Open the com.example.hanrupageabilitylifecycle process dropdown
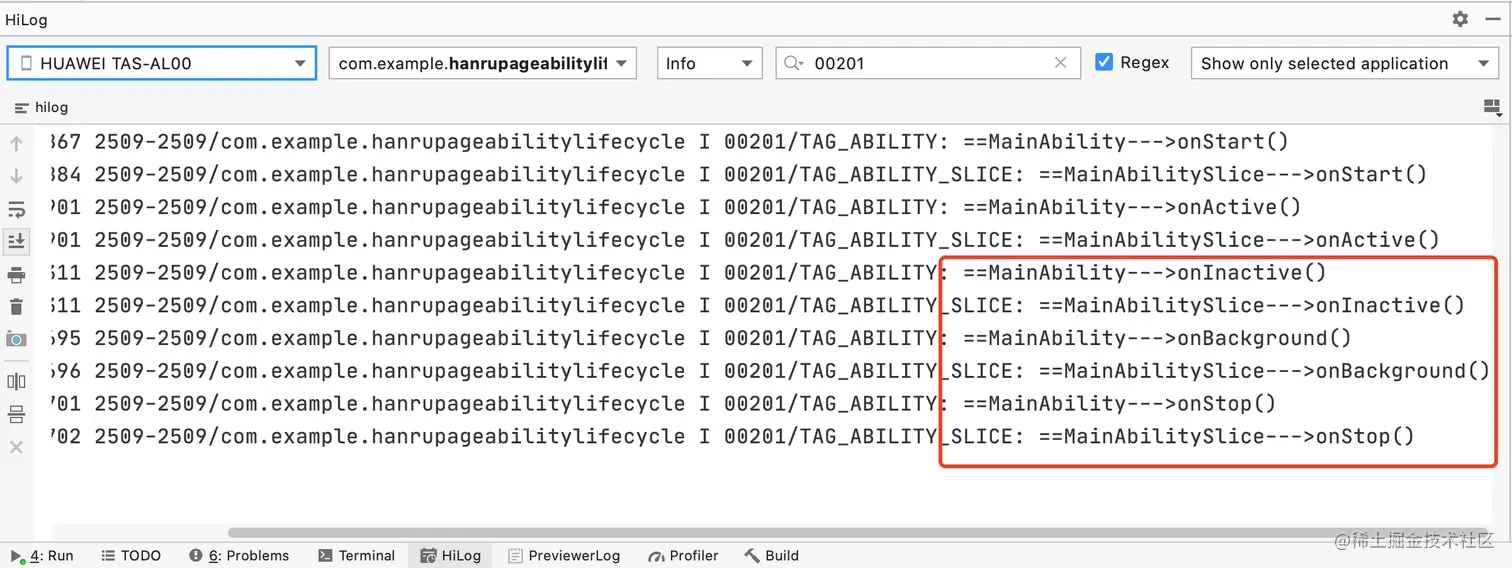This screenshot has width=1512, height=568. 483,63
